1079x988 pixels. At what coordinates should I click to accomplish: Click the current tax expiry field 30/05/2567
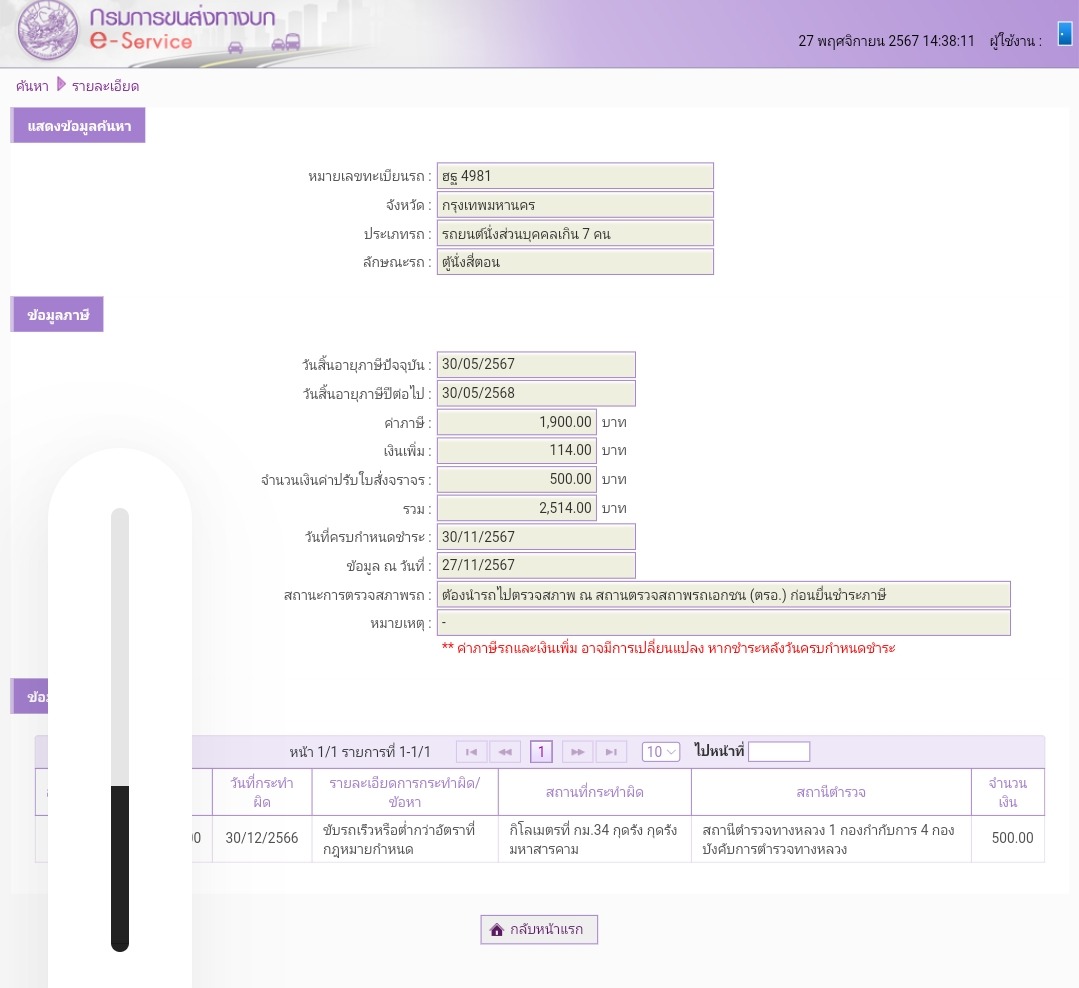tap(536, 364)
